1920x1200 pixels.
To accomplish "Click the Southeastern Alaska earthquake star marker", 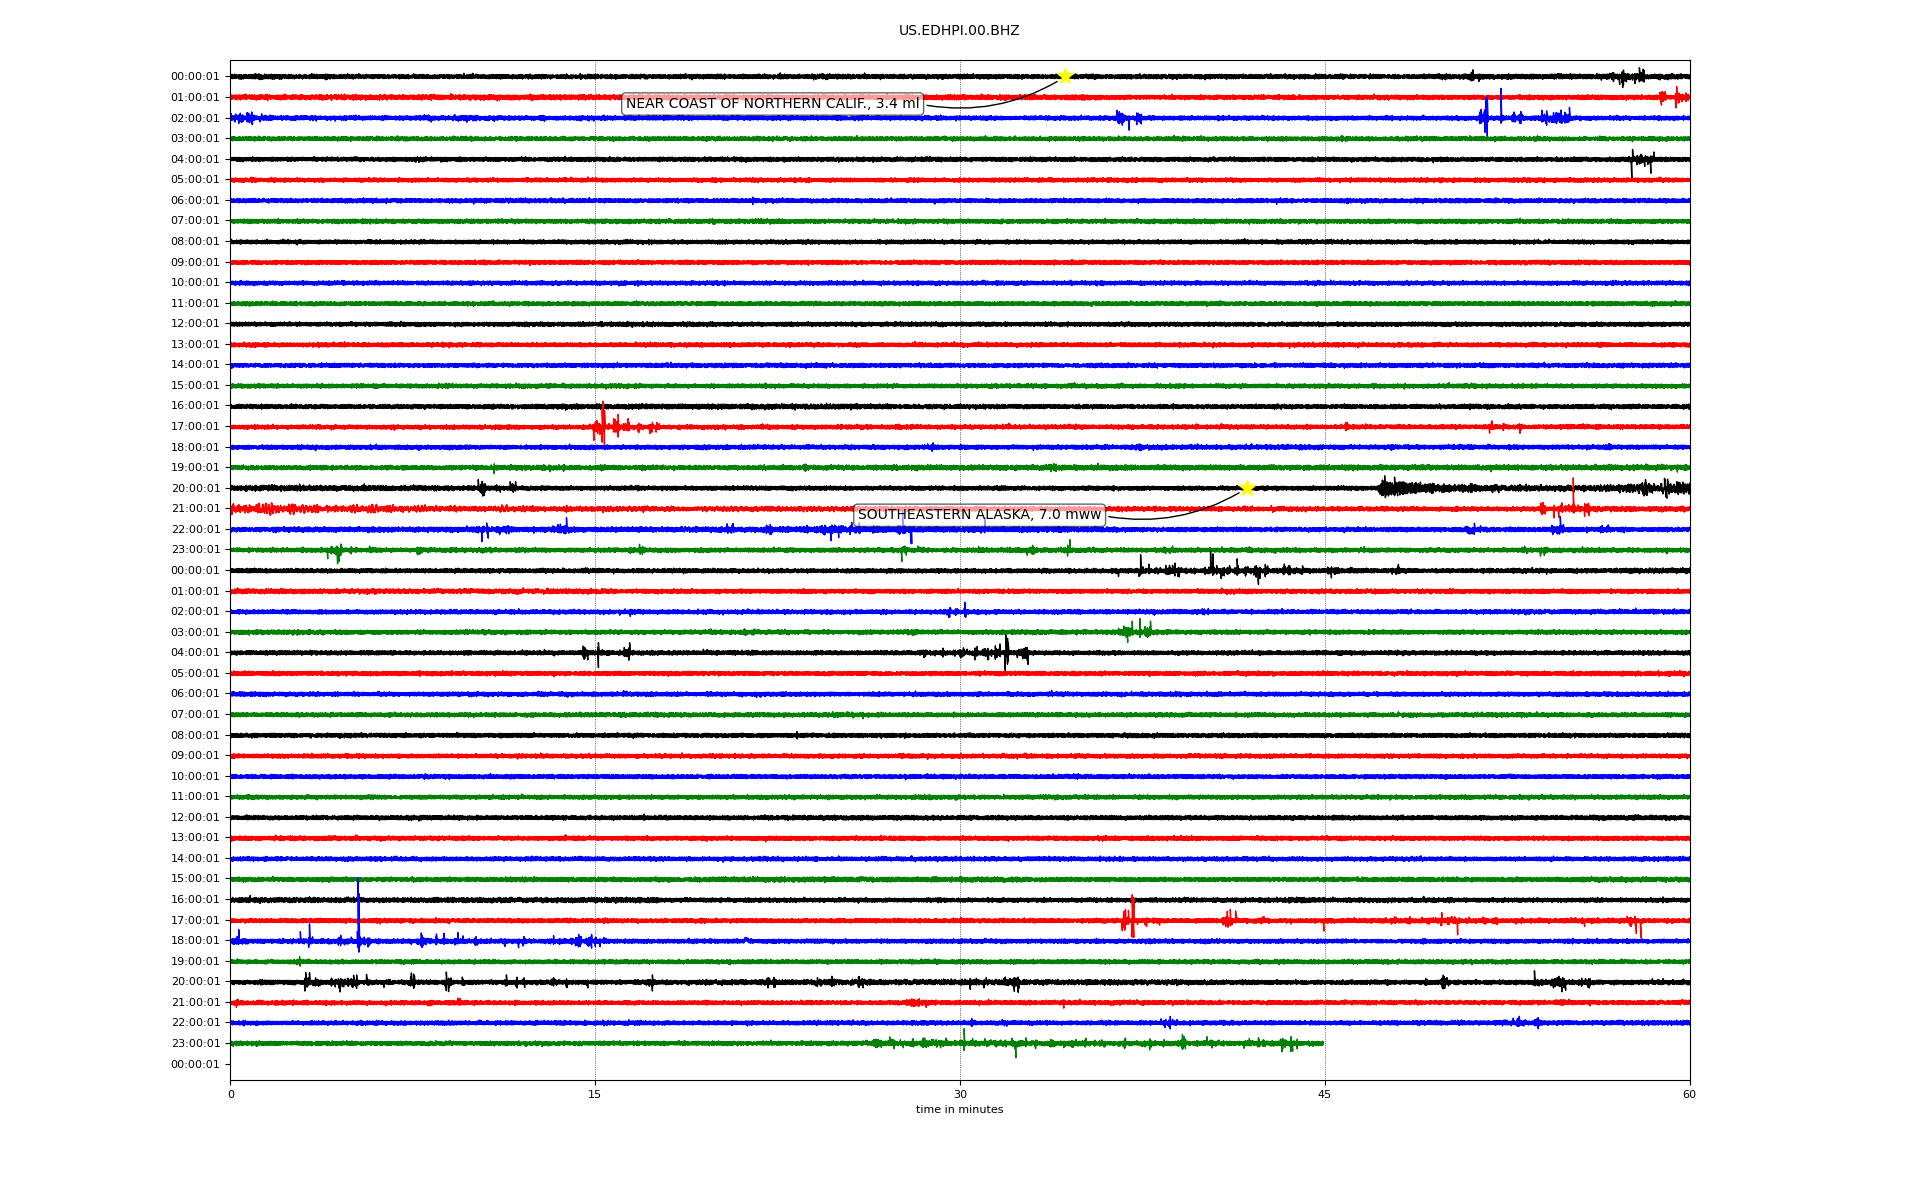I will point(1247,488).
